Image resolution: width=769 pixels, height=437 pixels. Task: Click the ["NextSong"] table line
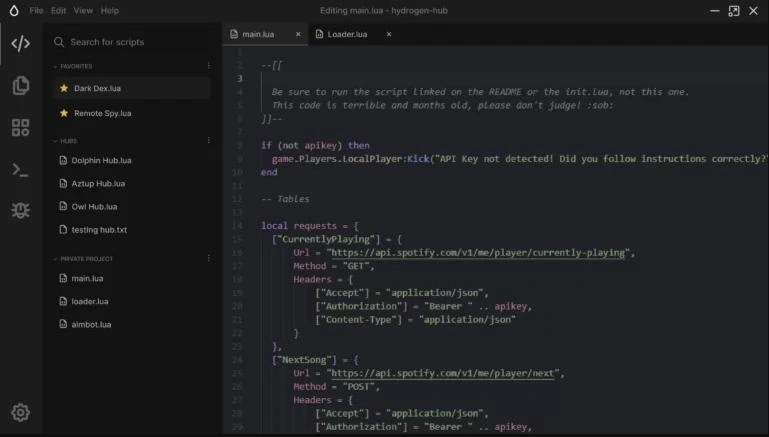315,360
